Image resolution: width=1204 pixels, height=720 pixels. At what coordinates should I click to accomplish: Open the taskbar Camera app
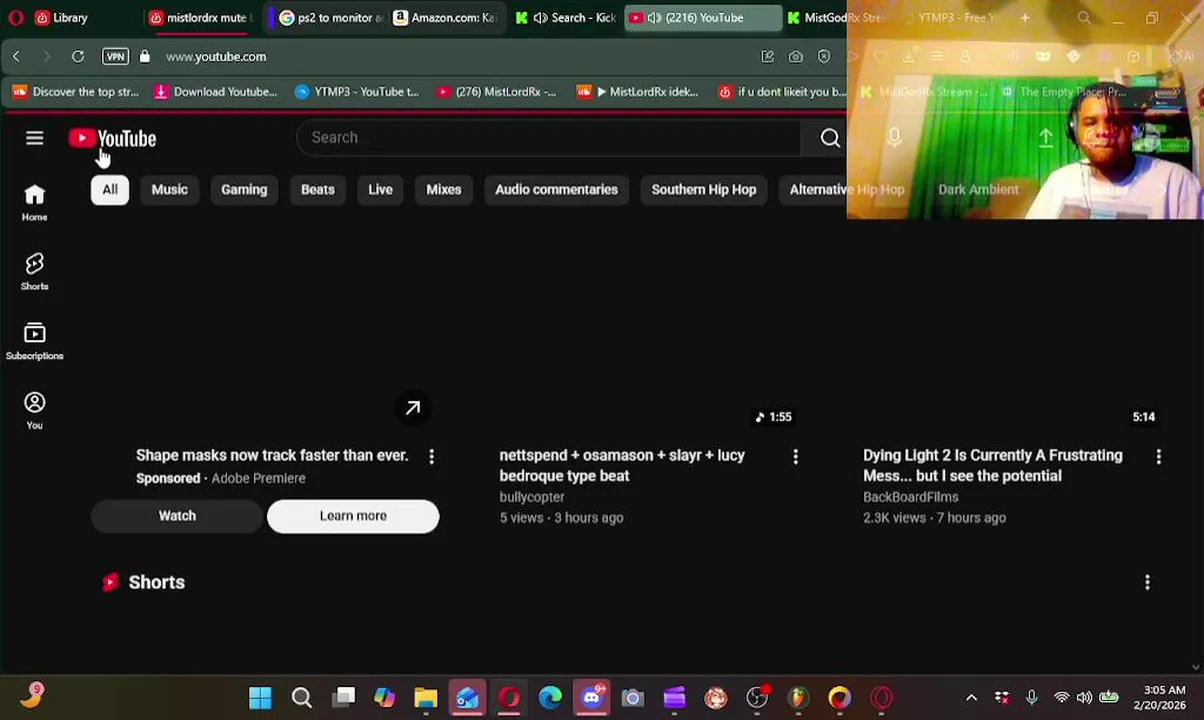[x=632, y=697]
